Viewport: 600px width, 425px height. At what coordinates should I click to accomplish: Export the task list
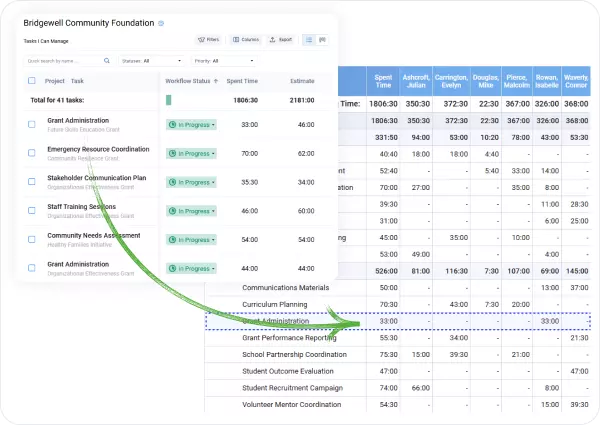pyautogui.click(x=281, y=39)
